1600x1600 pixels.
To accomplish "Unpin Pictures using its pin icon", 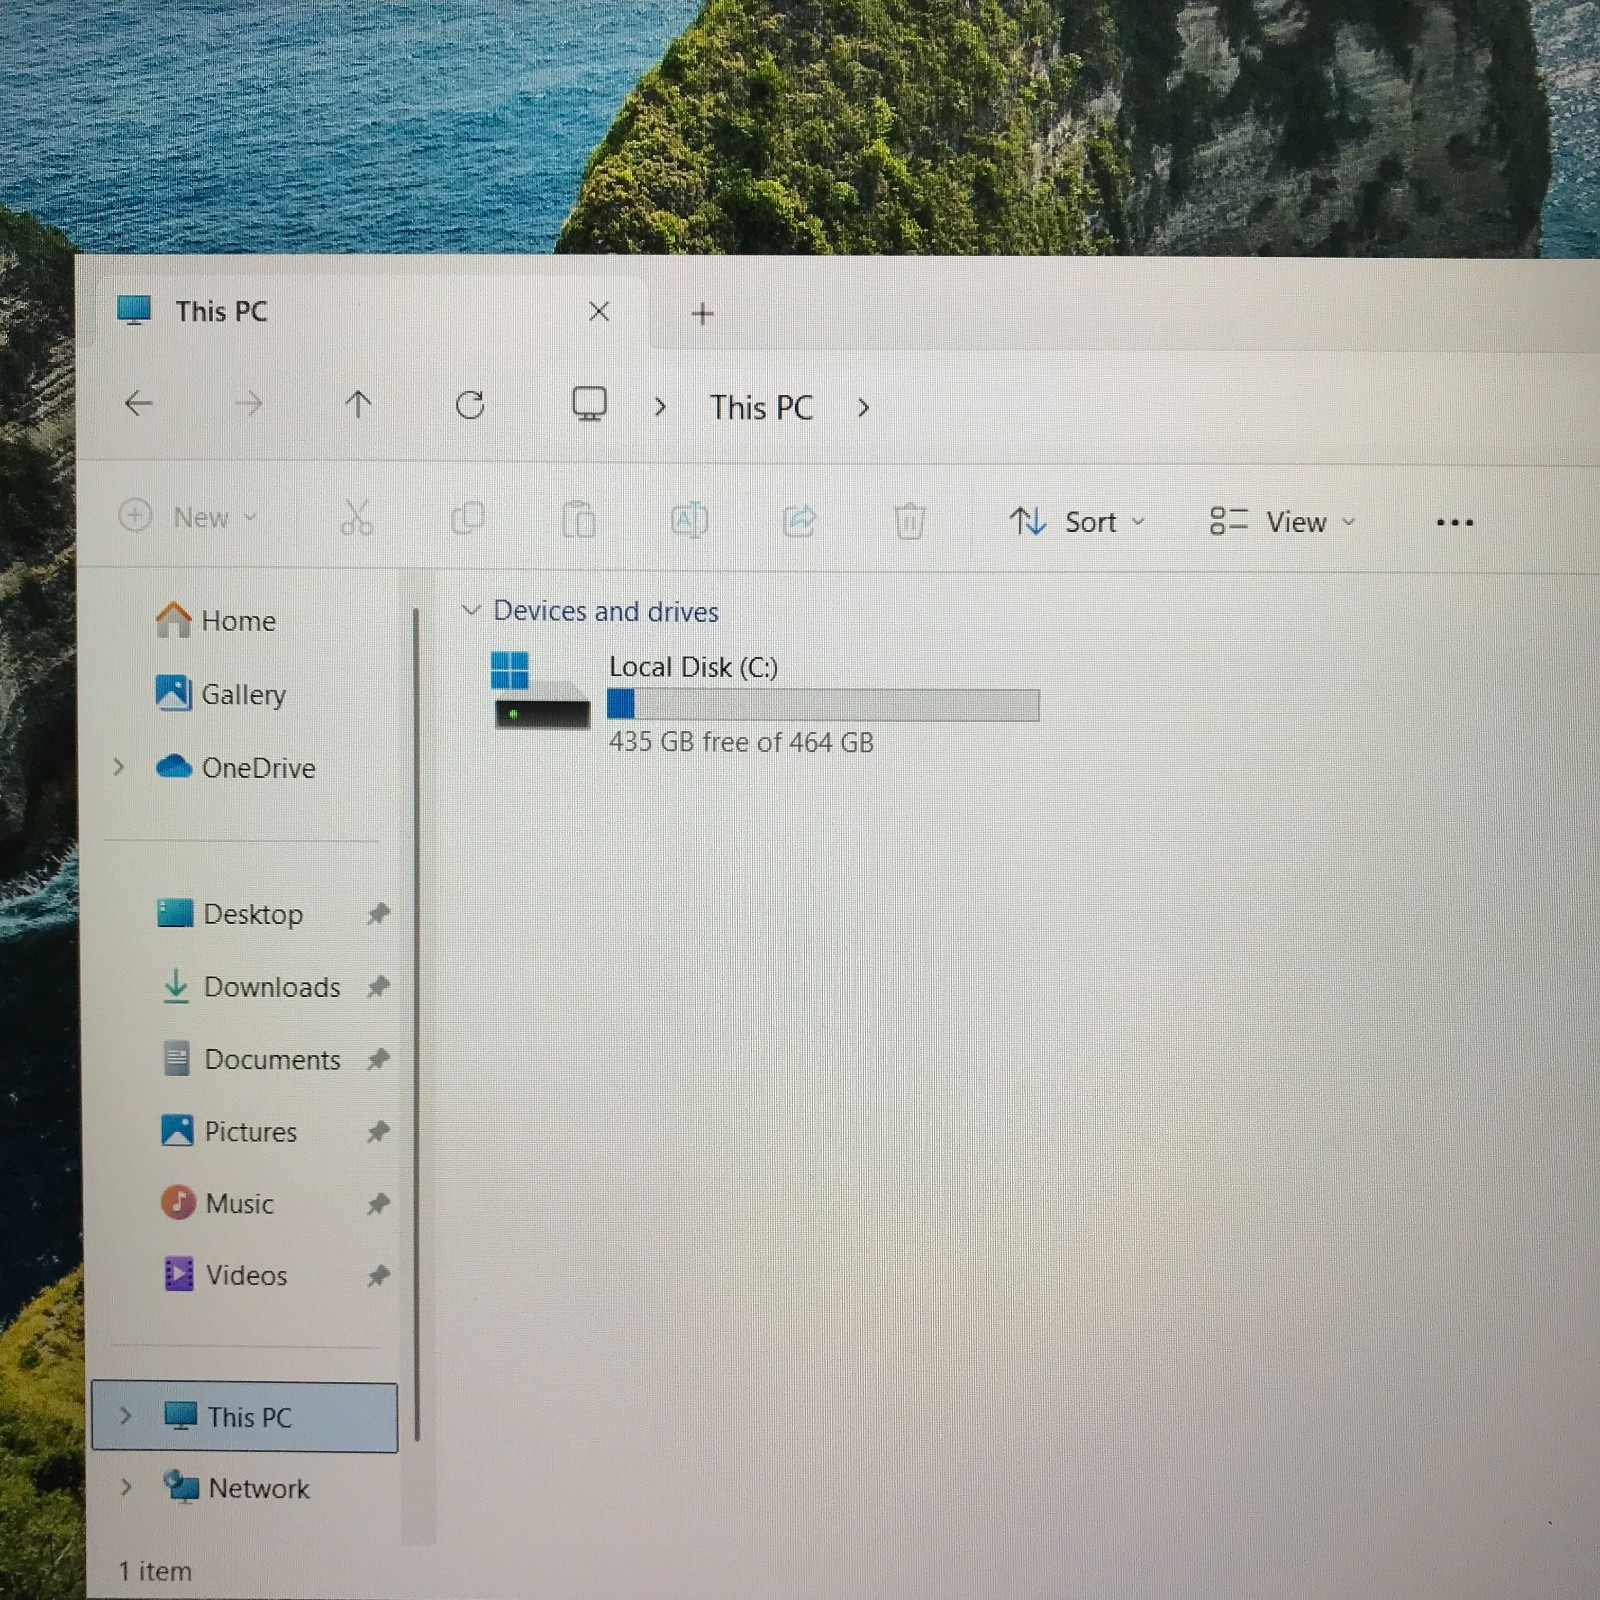I will pos(378,1131).
